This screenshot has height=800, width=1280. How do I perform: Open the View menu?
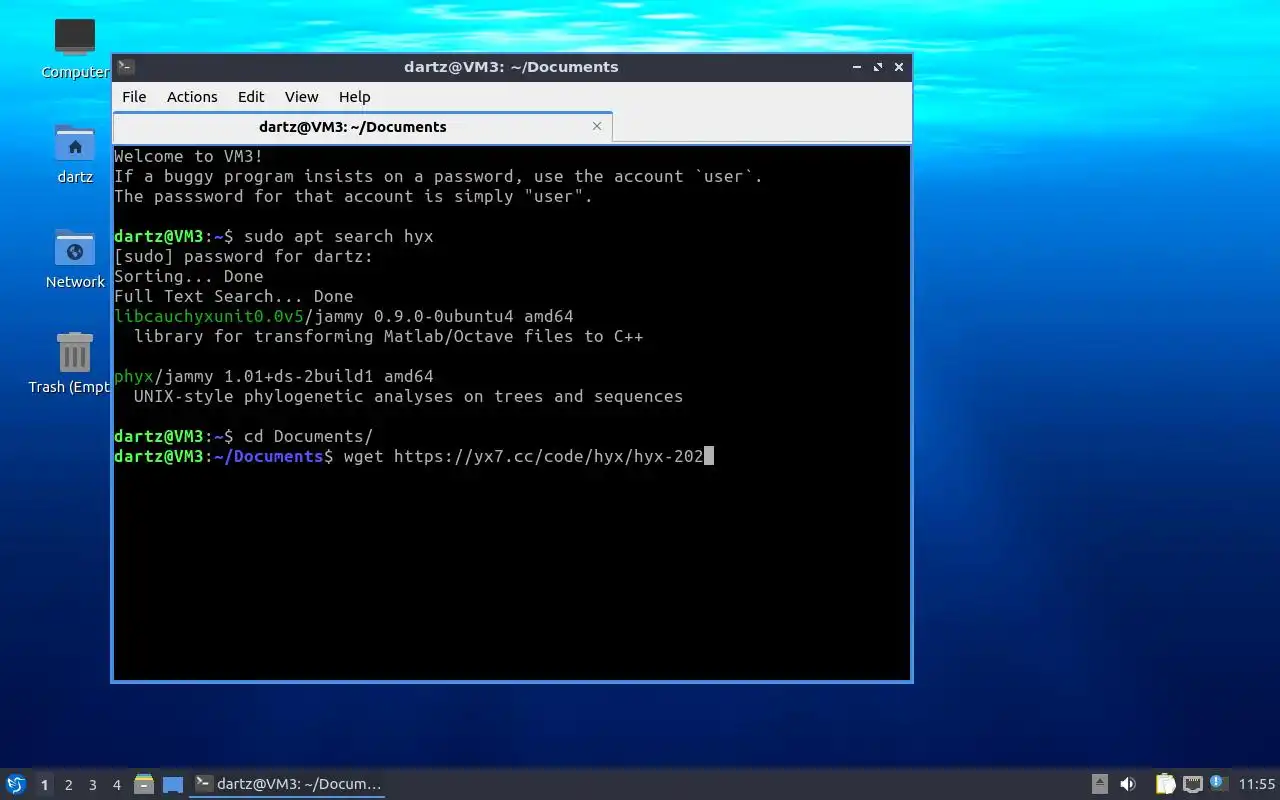(x=301, y=97)
